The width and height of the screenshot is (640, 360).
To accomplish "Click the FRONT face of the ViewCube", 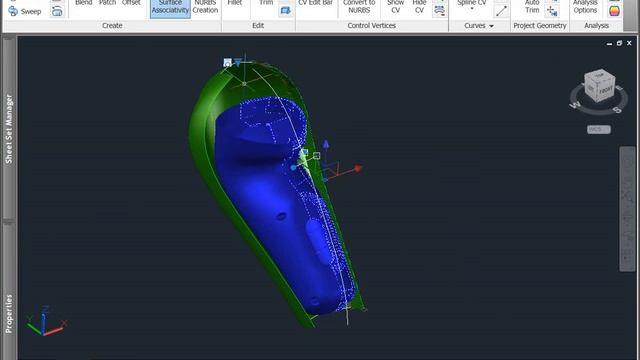I will pyautogui.click(x=605, y=90).
